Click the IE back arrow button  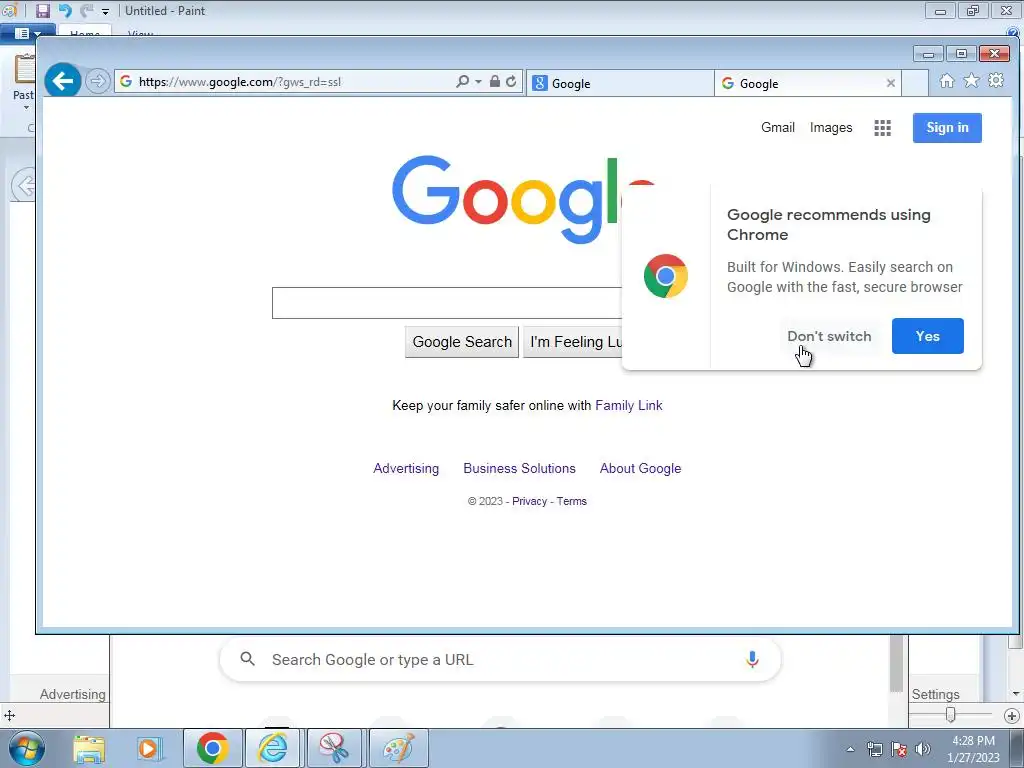[63, 81]
